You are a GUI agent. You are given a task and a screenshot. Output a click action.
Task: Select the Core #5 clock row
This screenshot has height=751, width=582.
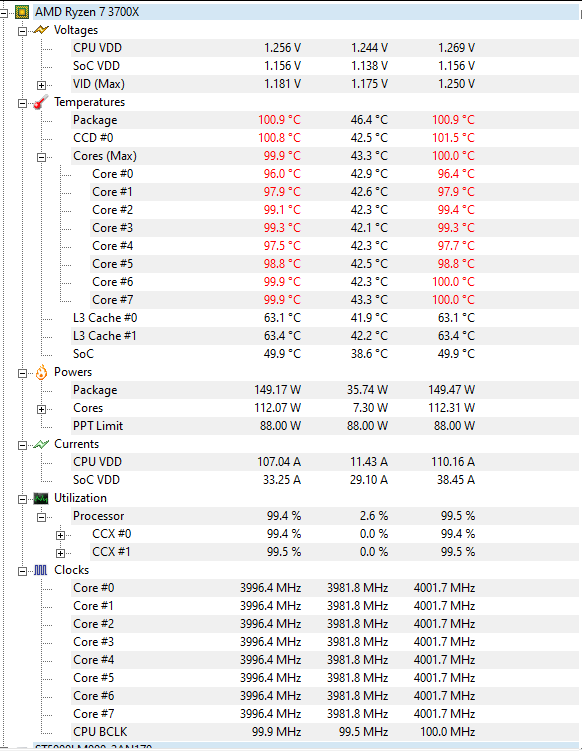click(x=325, y=678)
